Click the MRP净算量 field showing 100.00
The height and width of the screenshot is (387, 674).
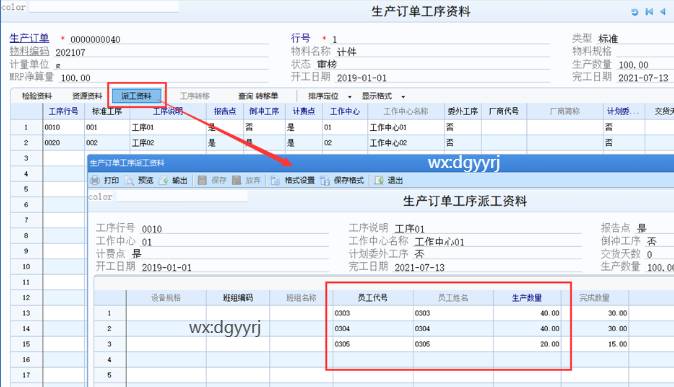163,78
